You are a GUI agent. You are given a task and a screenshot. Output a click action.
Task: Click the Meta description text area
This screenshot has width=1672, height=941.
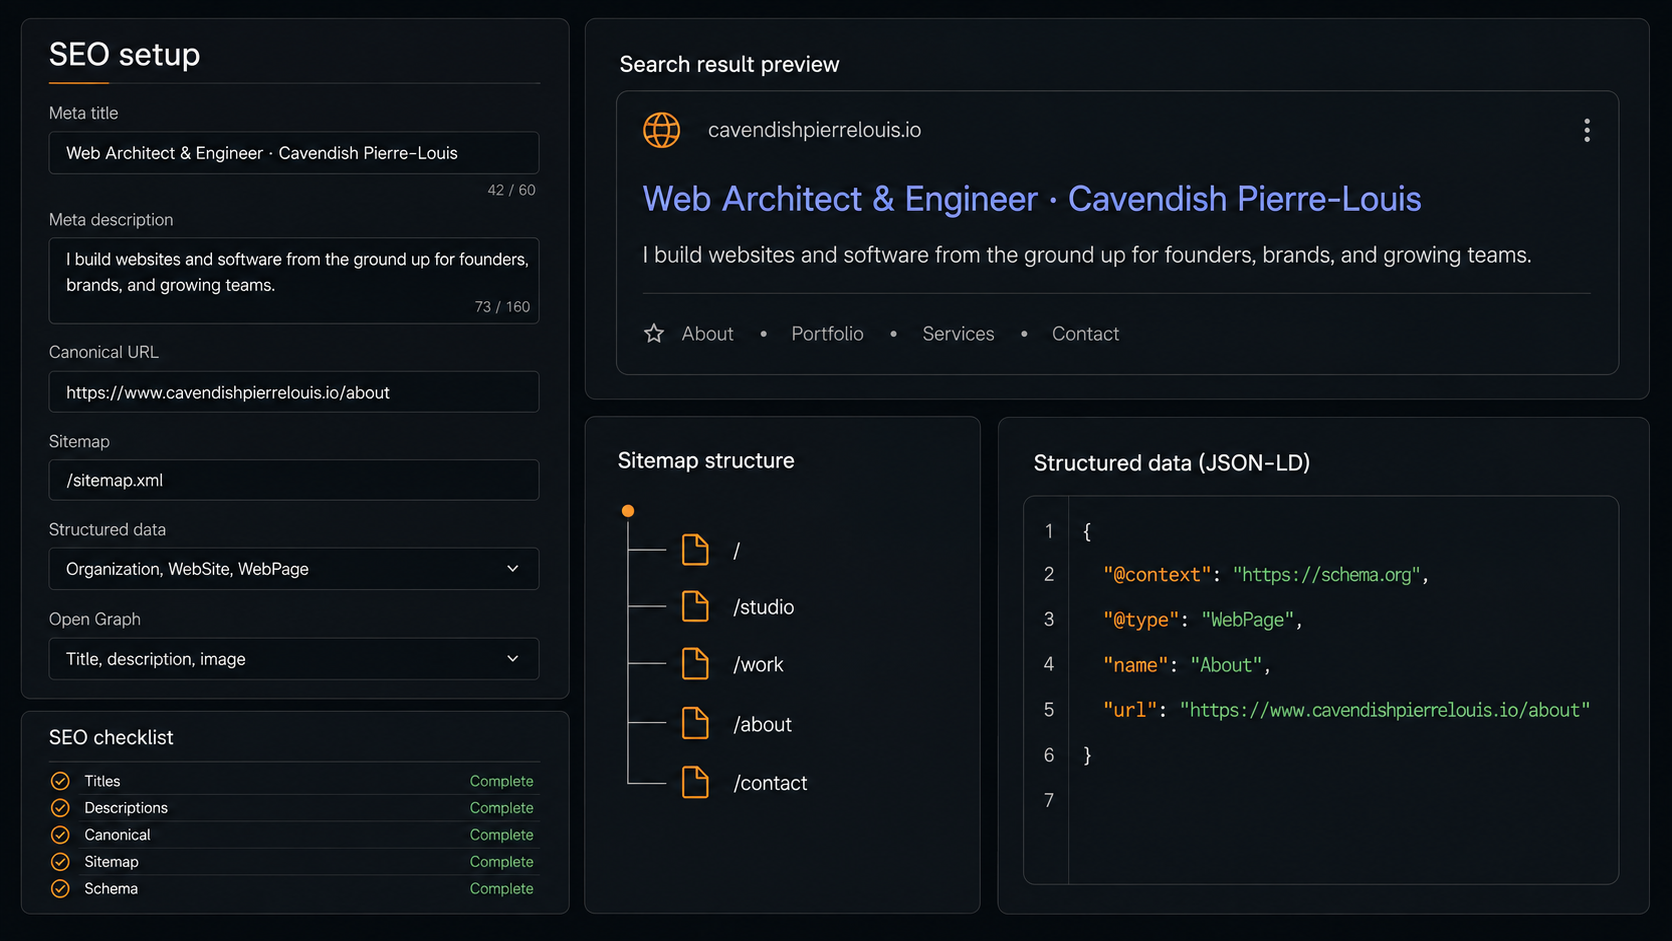(x=294, y=280)
